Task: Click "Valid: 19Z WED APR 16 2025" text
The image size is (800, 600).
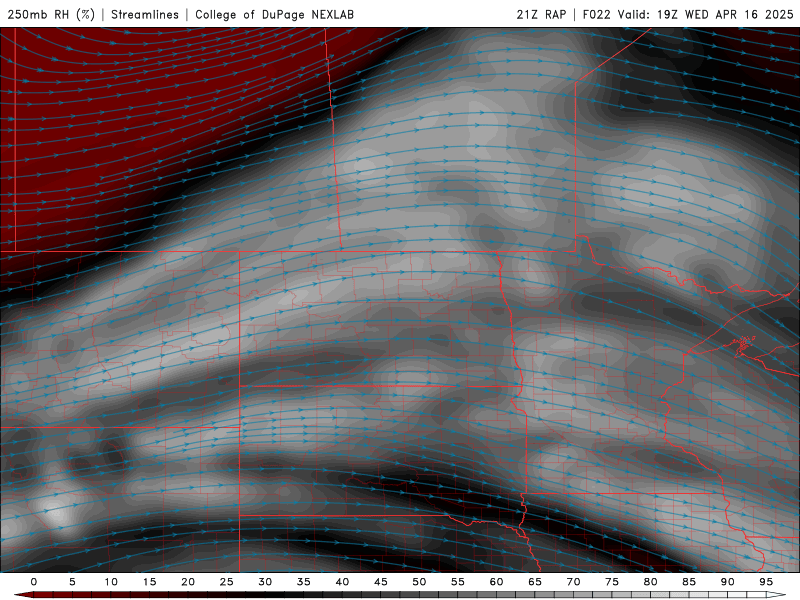Action: (706, 15)
